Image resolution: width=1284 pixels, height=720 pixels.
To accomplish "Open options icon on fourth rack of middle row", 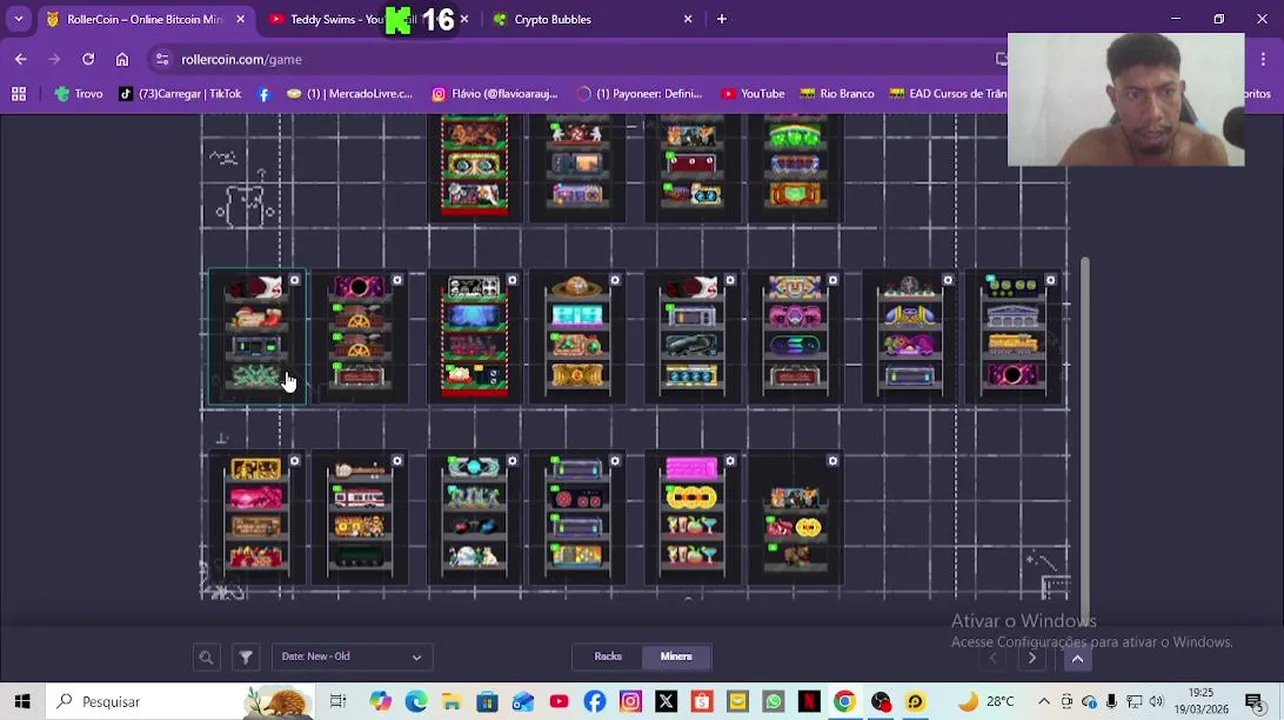I will [615, 281].
